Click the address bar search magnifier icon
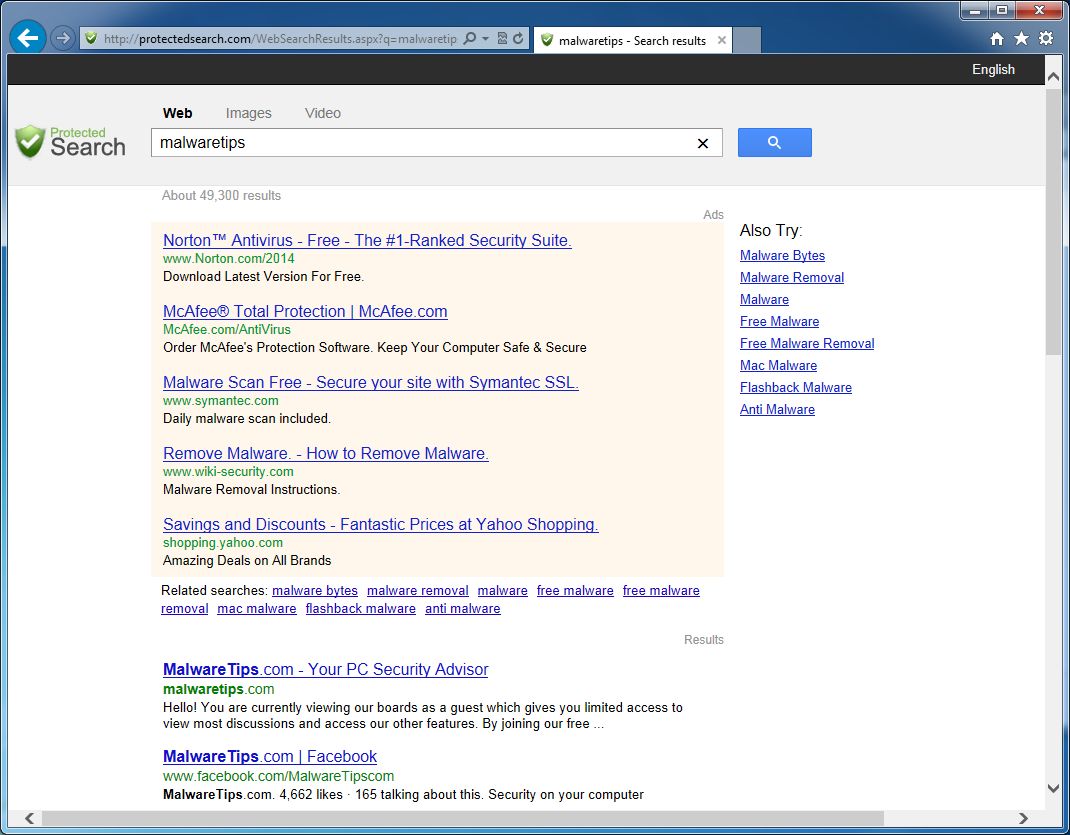Viewport: 1070px width, 835px height. [x=469, y=39]
